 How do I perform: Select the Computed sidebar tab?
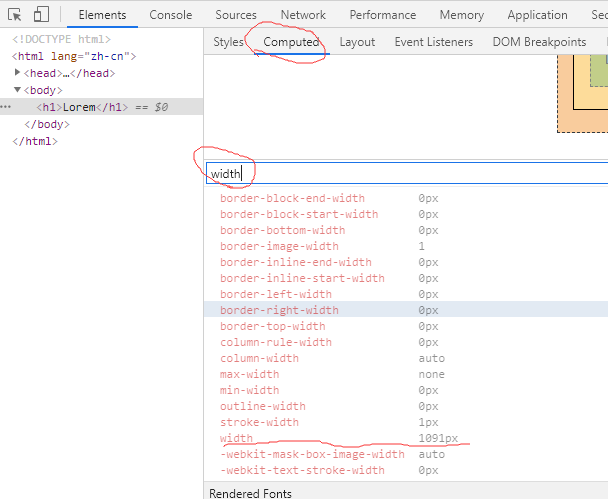pos(291,42)
